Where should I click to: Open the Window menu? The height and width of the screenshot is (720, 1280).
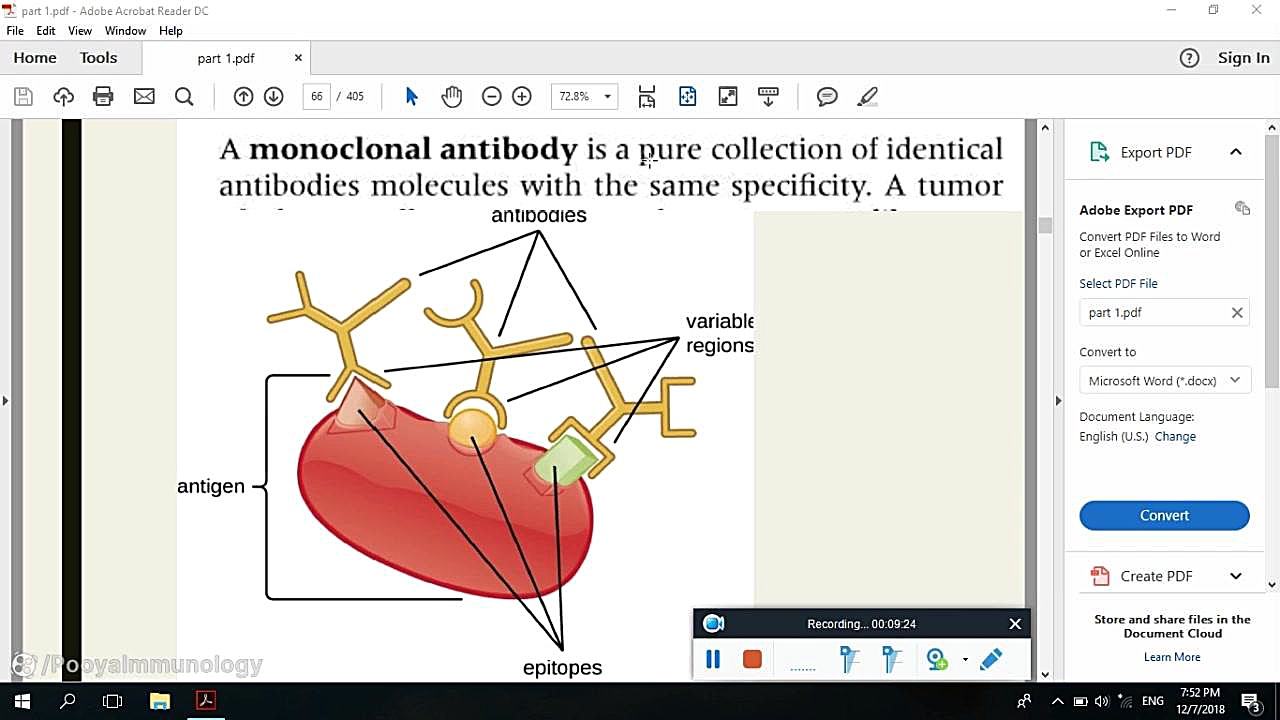(x=125, y=31)
